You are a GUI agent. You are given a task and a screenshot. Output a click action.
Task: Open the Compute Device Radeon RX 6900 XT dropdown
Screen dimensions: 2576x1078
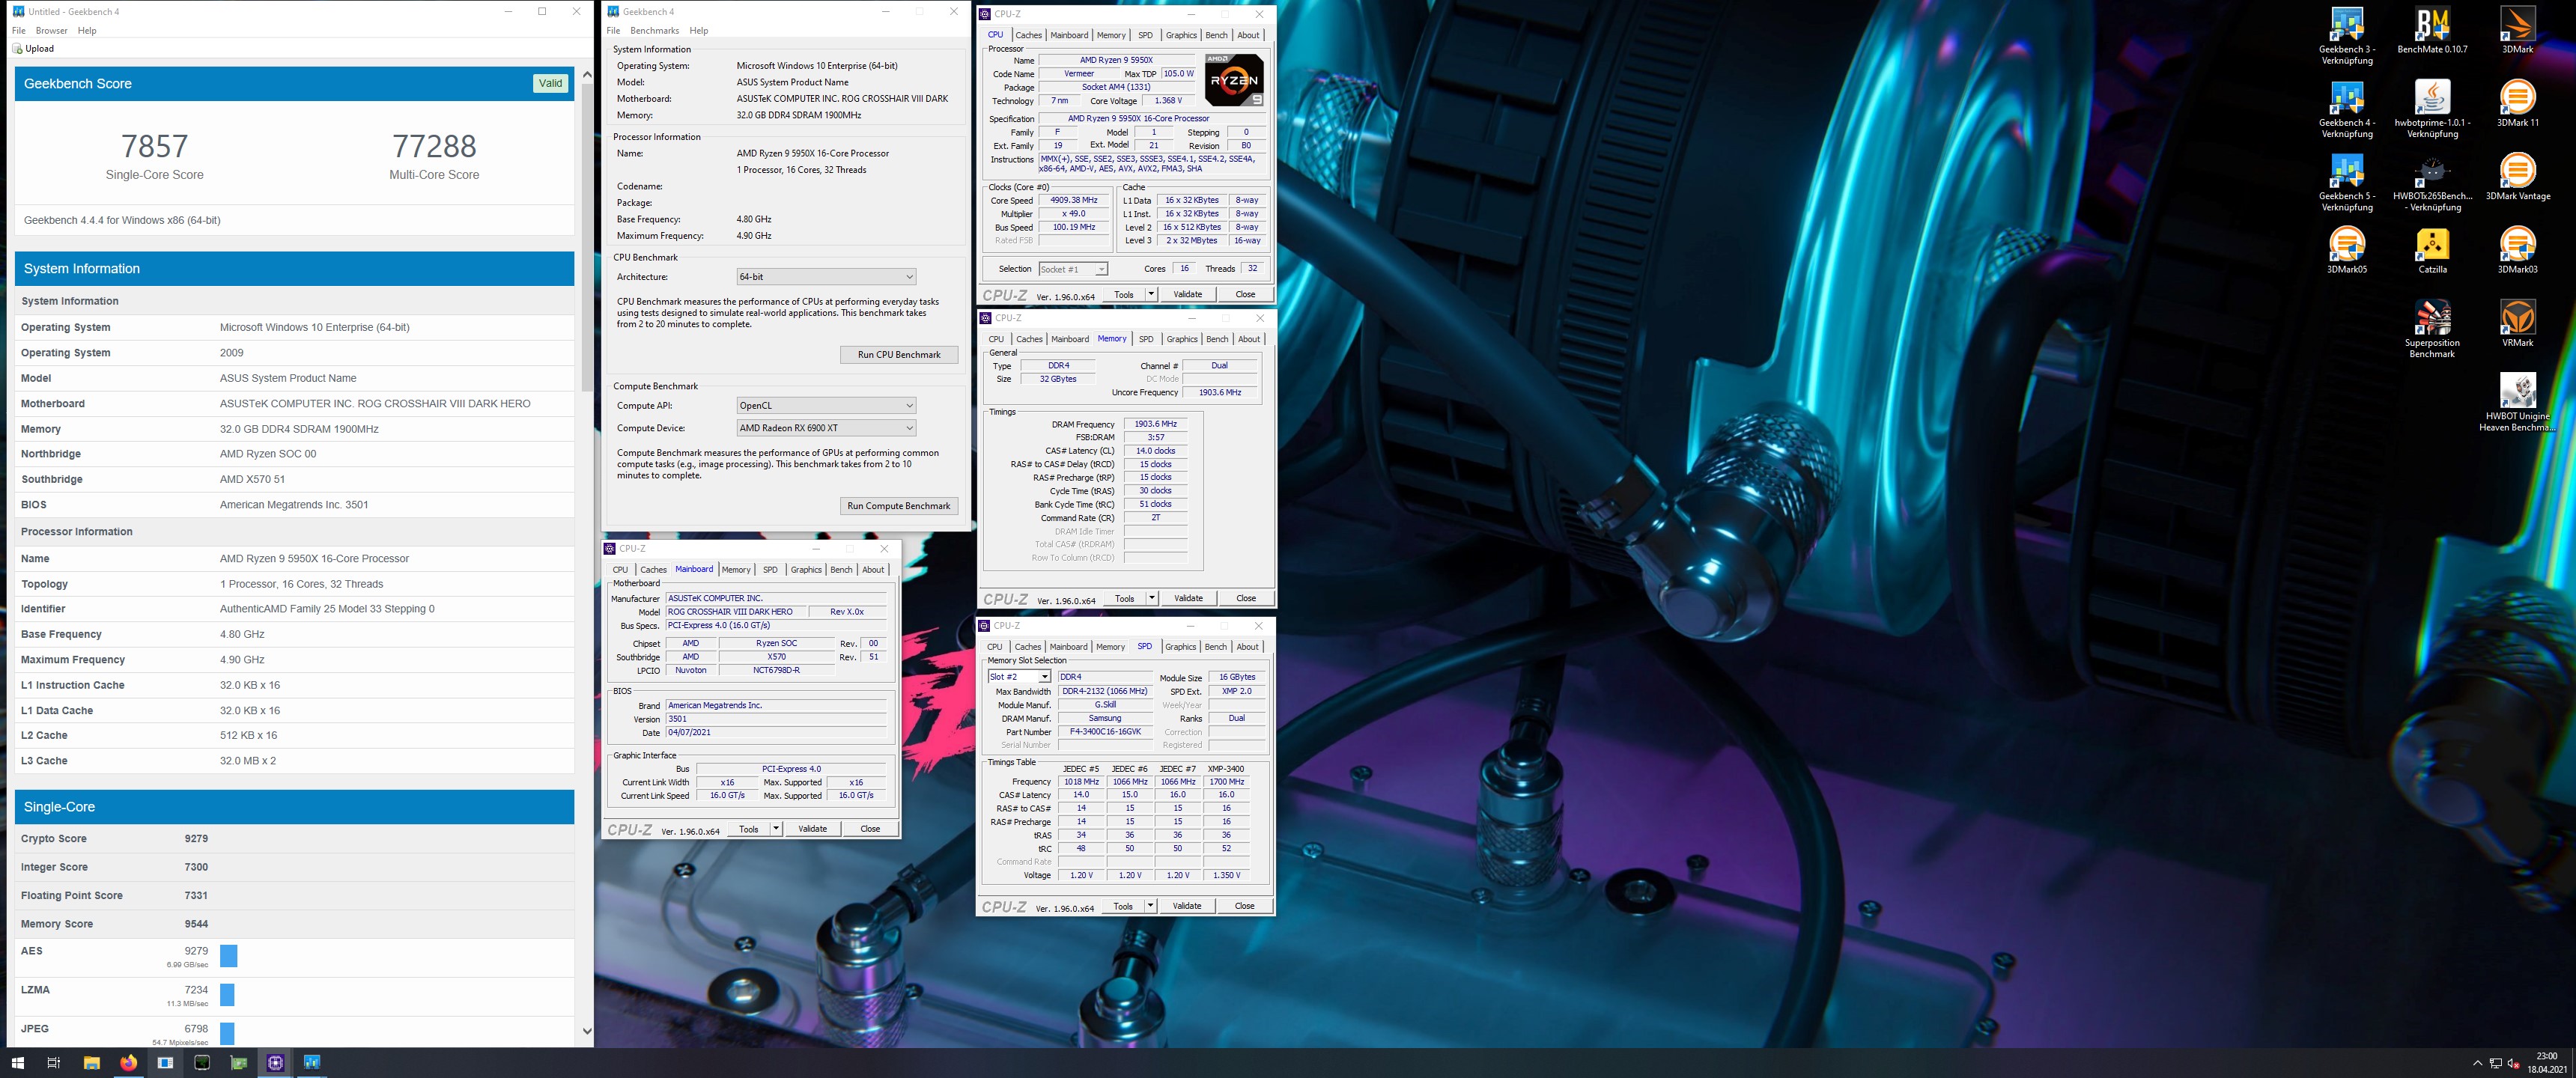click(x=825, y=428)
